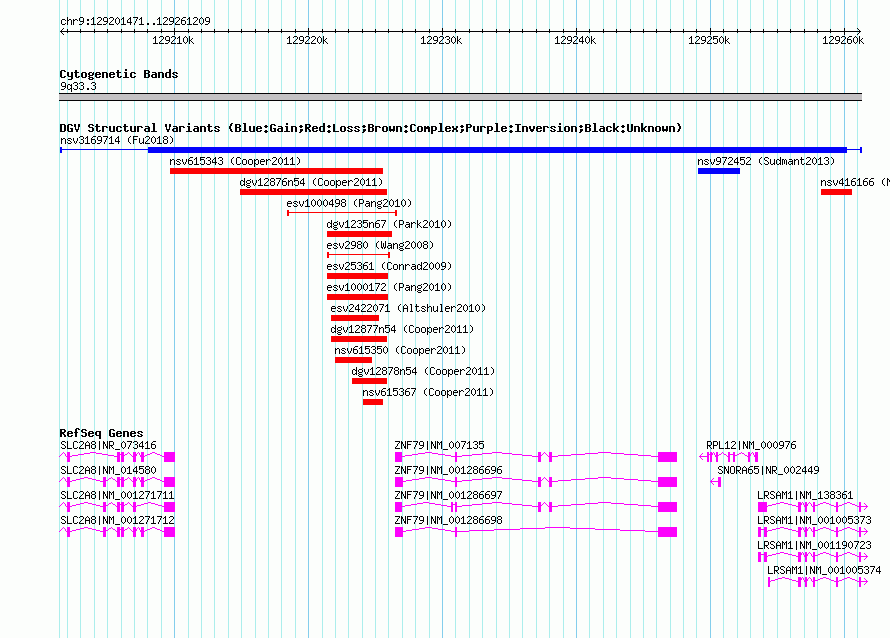Viewport: 890px width, 638px height.
Task: Click the esv1000498 (Pang2010) label
Action: [349, 203]
